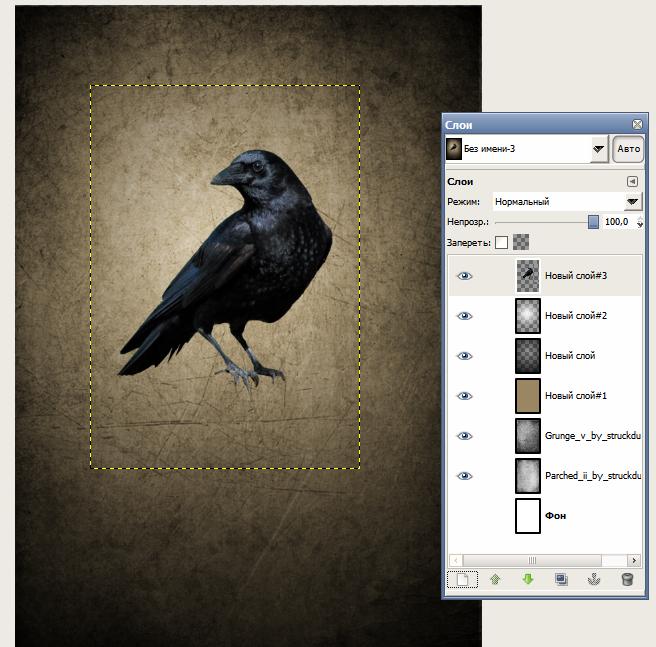This screenshot has height=647, width=656.
Task: Hide the Новый слой#2 layer
Action: pos(464,316)
